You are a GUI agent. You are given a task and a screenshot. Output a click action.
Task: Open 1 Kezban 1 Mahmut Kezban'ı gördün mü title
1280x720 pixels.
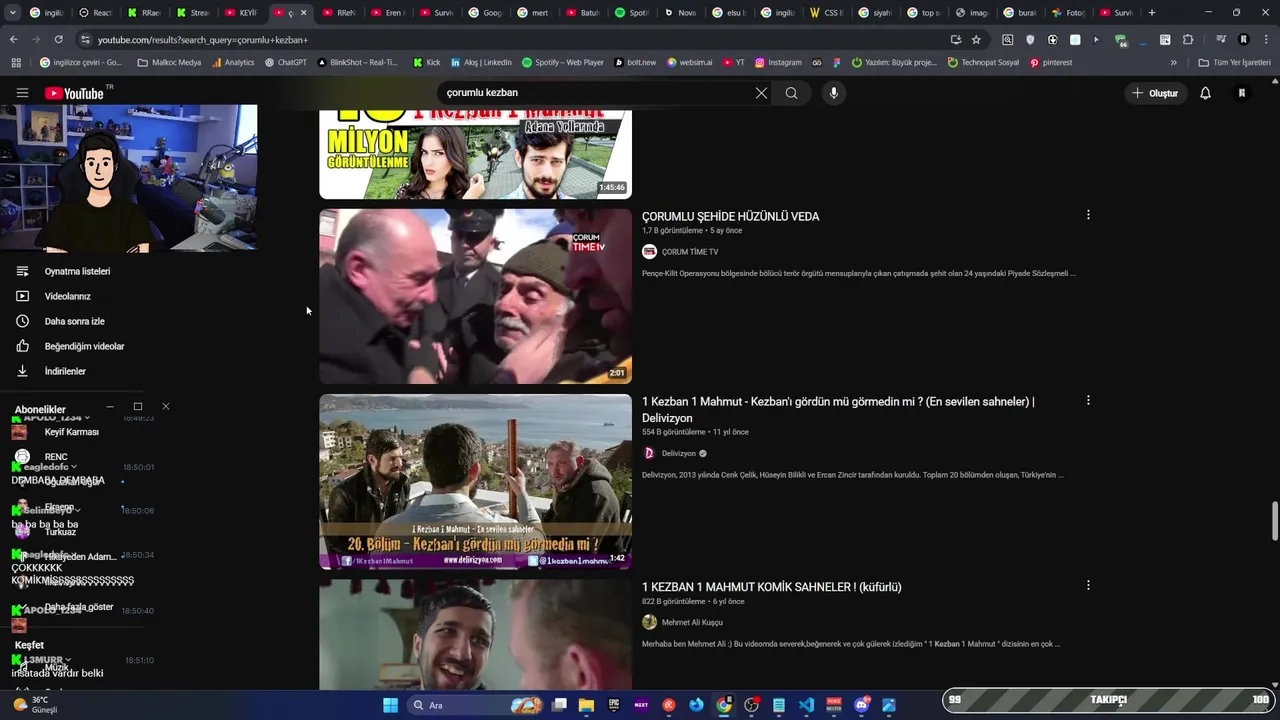pyautogui.click(x=838, y=409)
